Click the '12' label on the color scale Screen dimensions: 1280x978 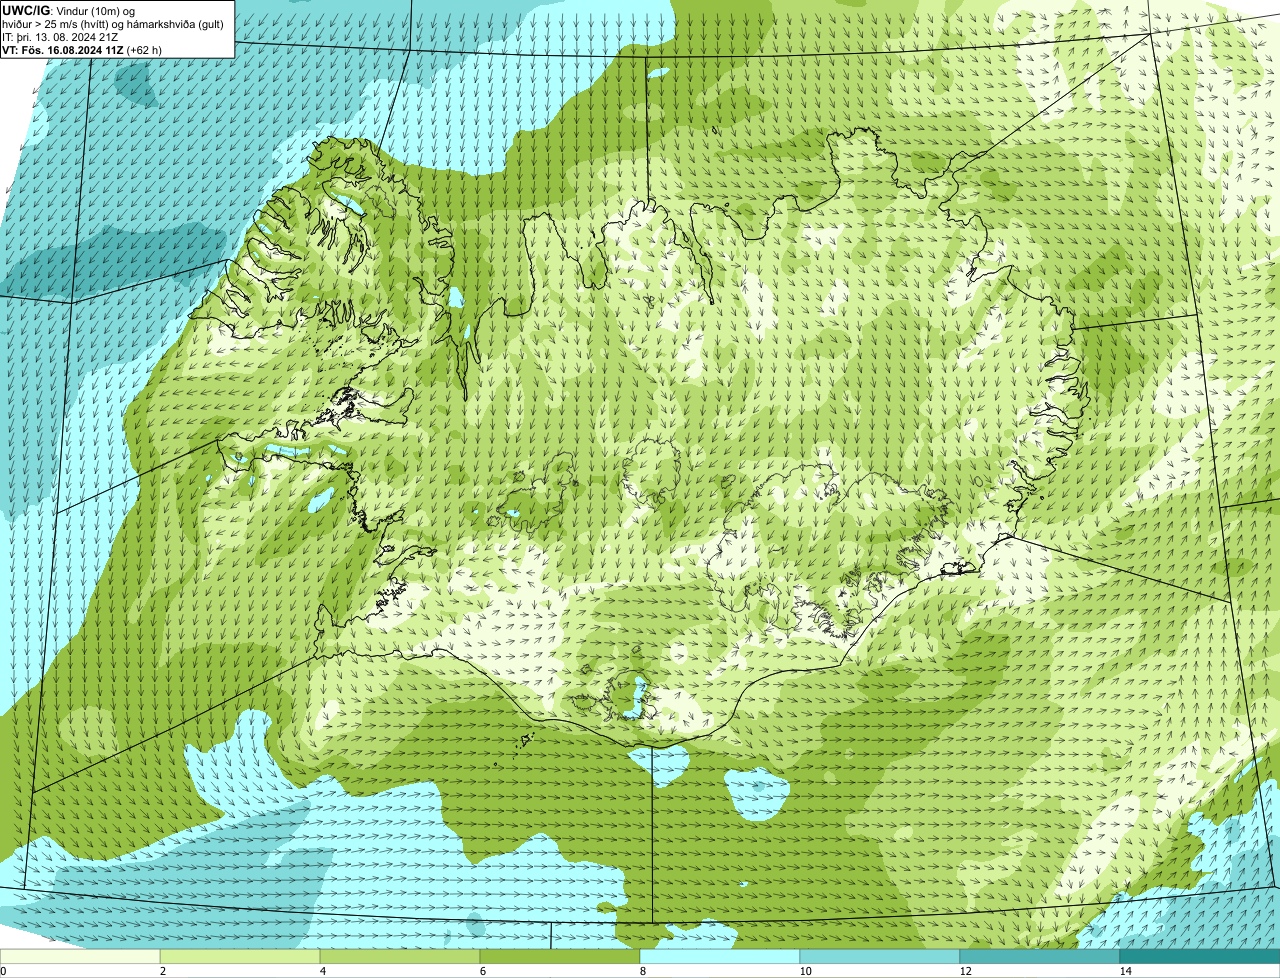point(965,971)
